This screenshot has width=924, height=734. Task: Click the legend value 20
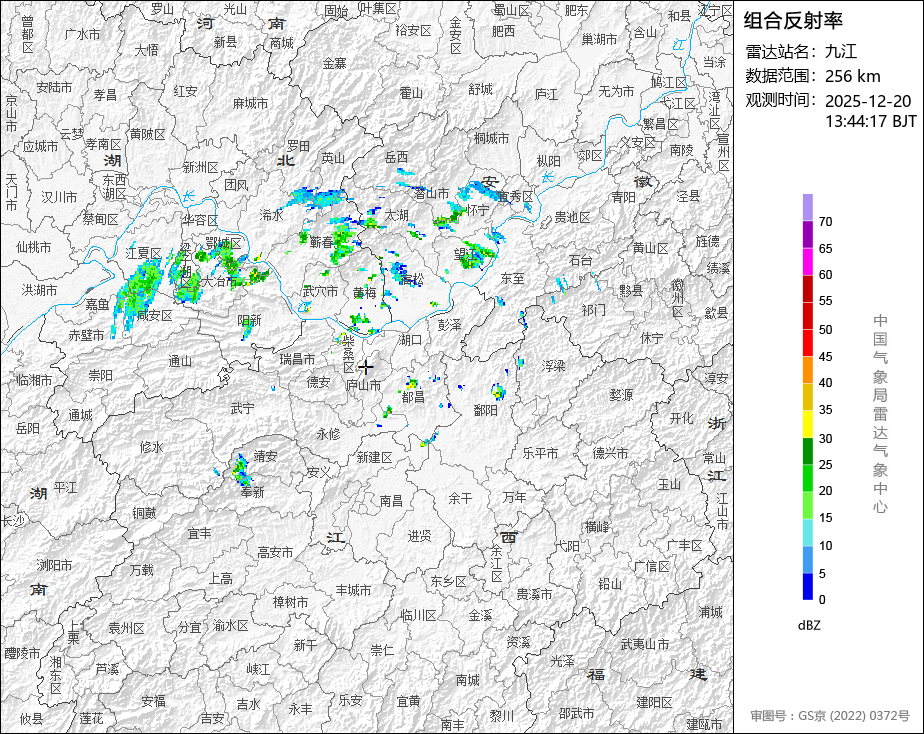coord(826,491)
